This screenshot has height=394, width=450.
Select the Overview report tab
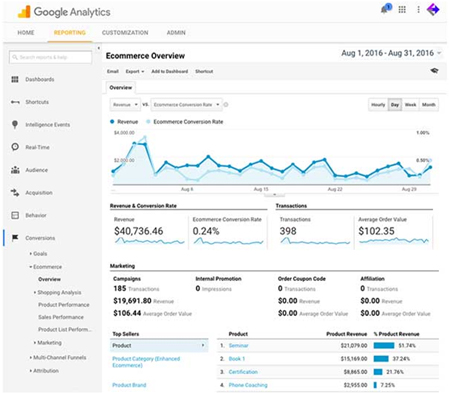[x=121, y=88]
